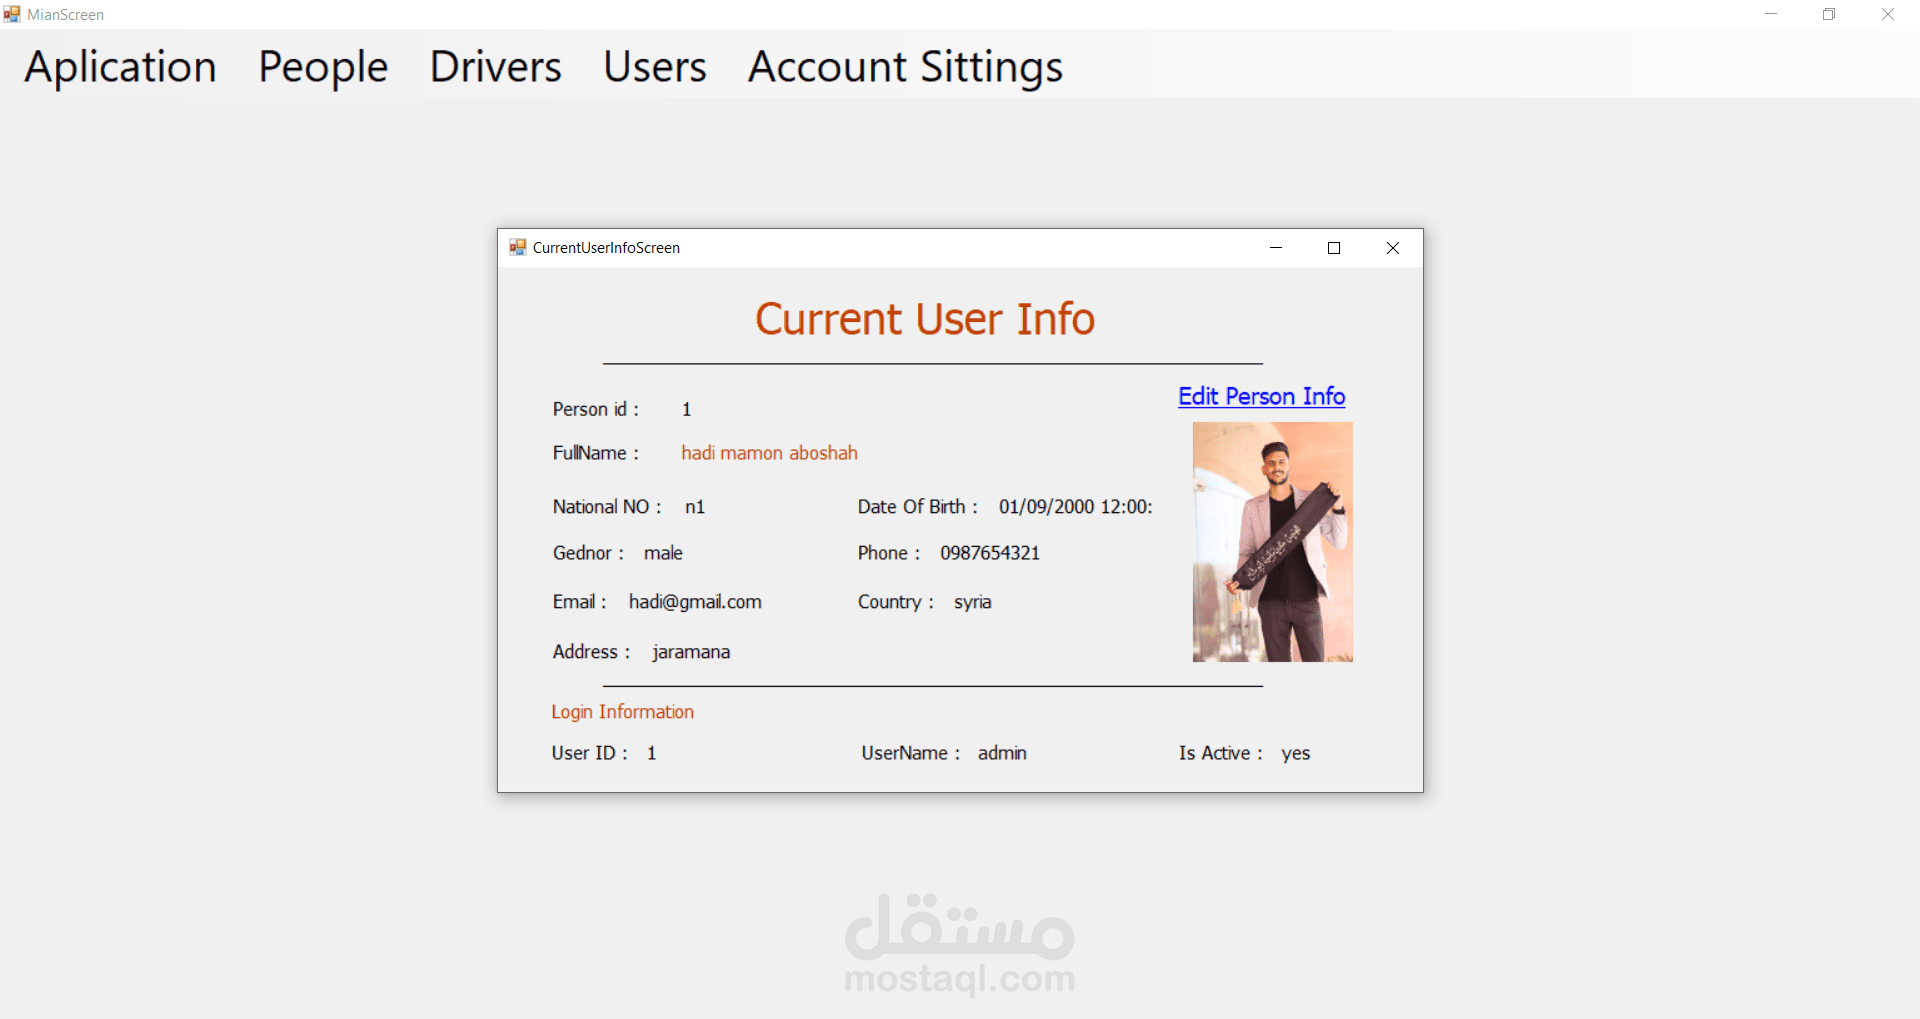1920x1019 pixels.
Task: Click the CurrentUserInfoScreen title bar text
Action: [x=606, y=248]
